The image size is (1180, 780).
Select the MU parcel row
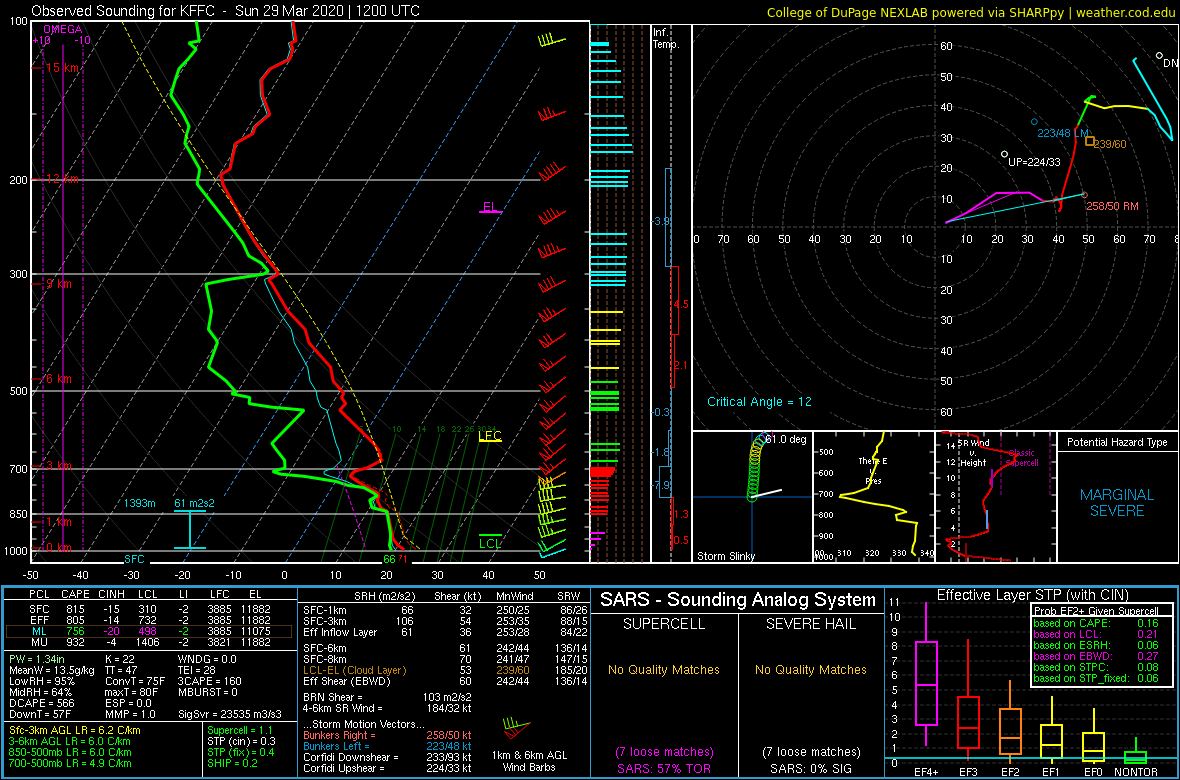[x=150, y=642]
